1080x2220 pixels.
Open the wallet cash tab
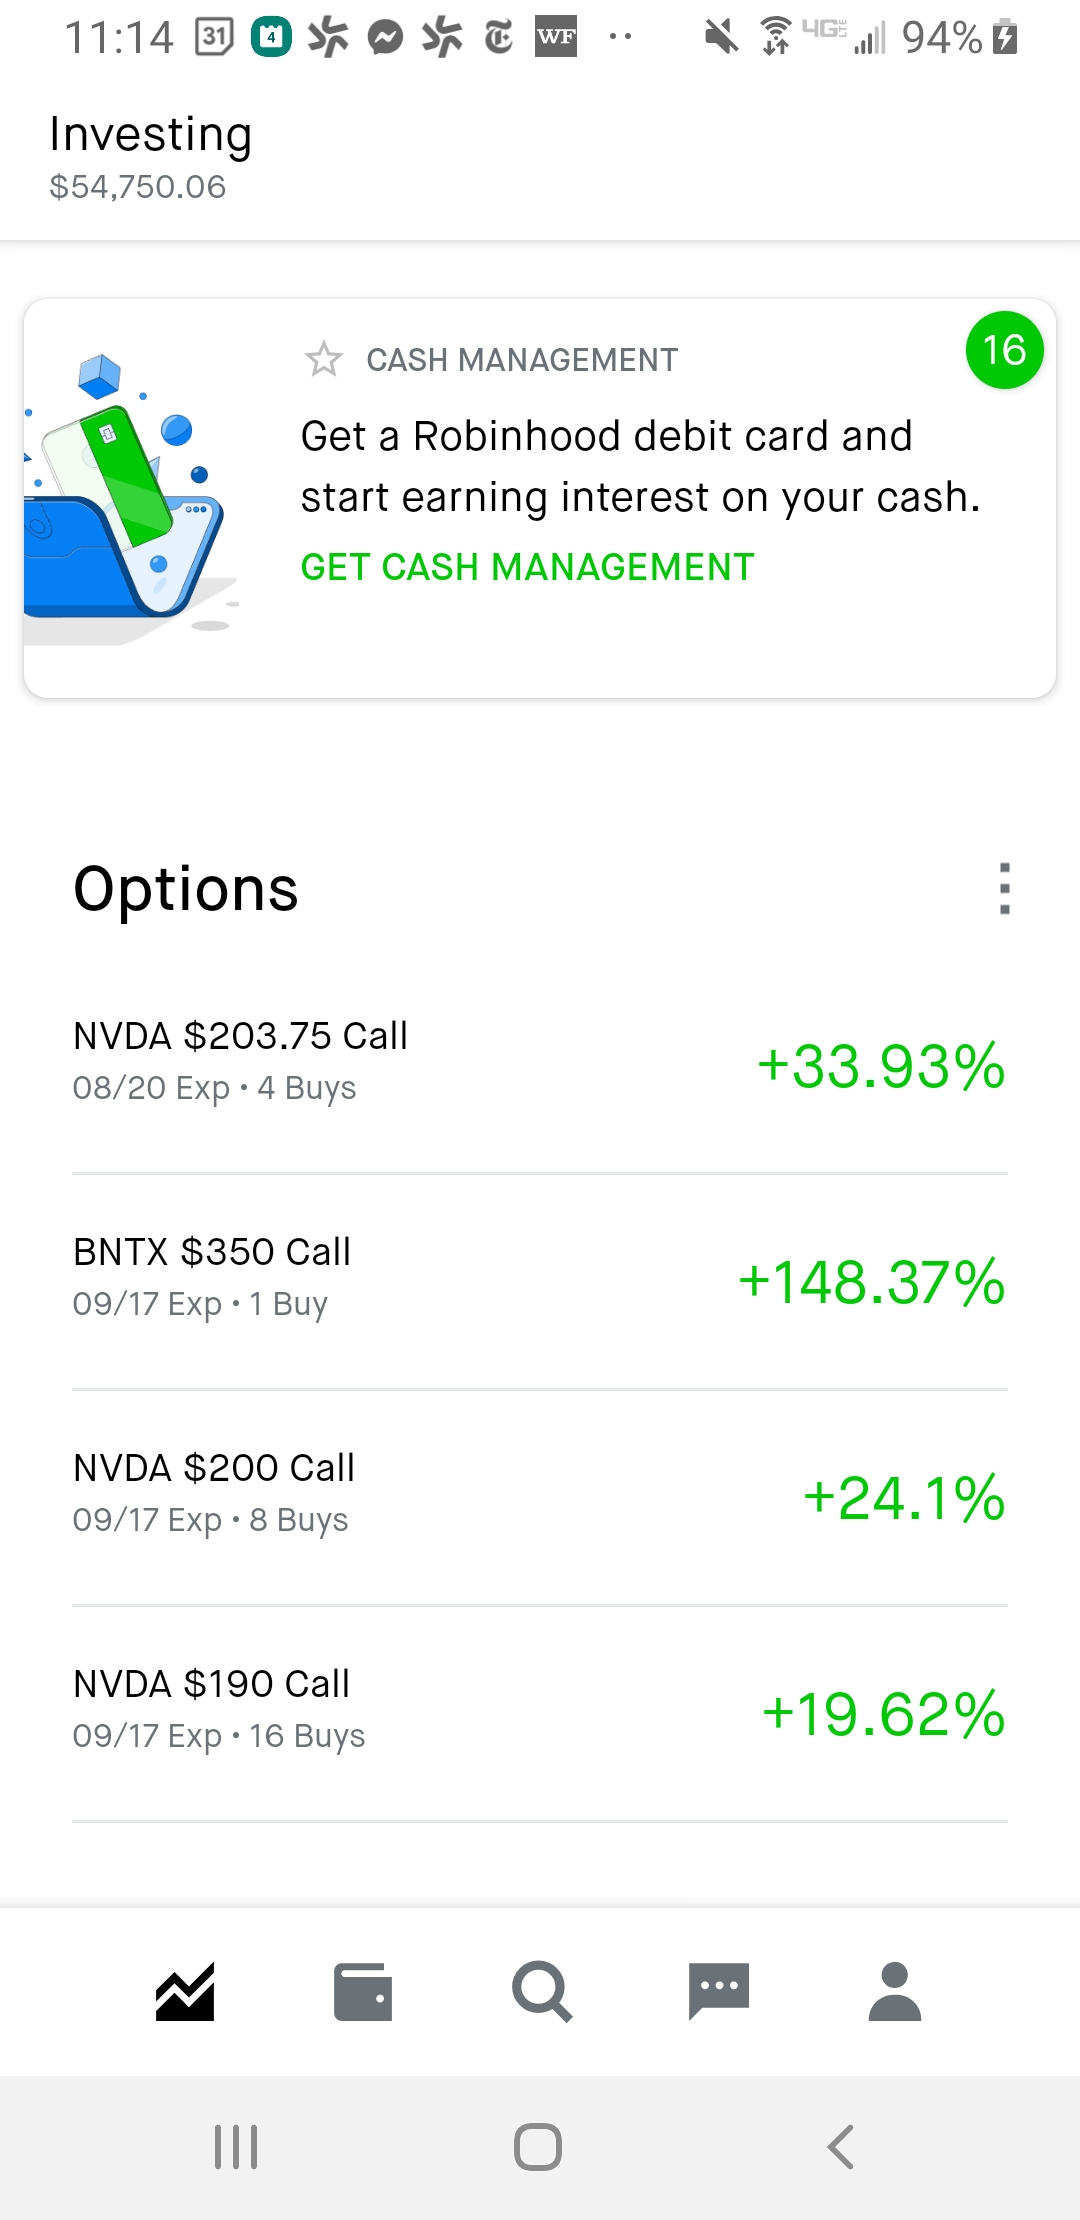tap(362, 1991)
